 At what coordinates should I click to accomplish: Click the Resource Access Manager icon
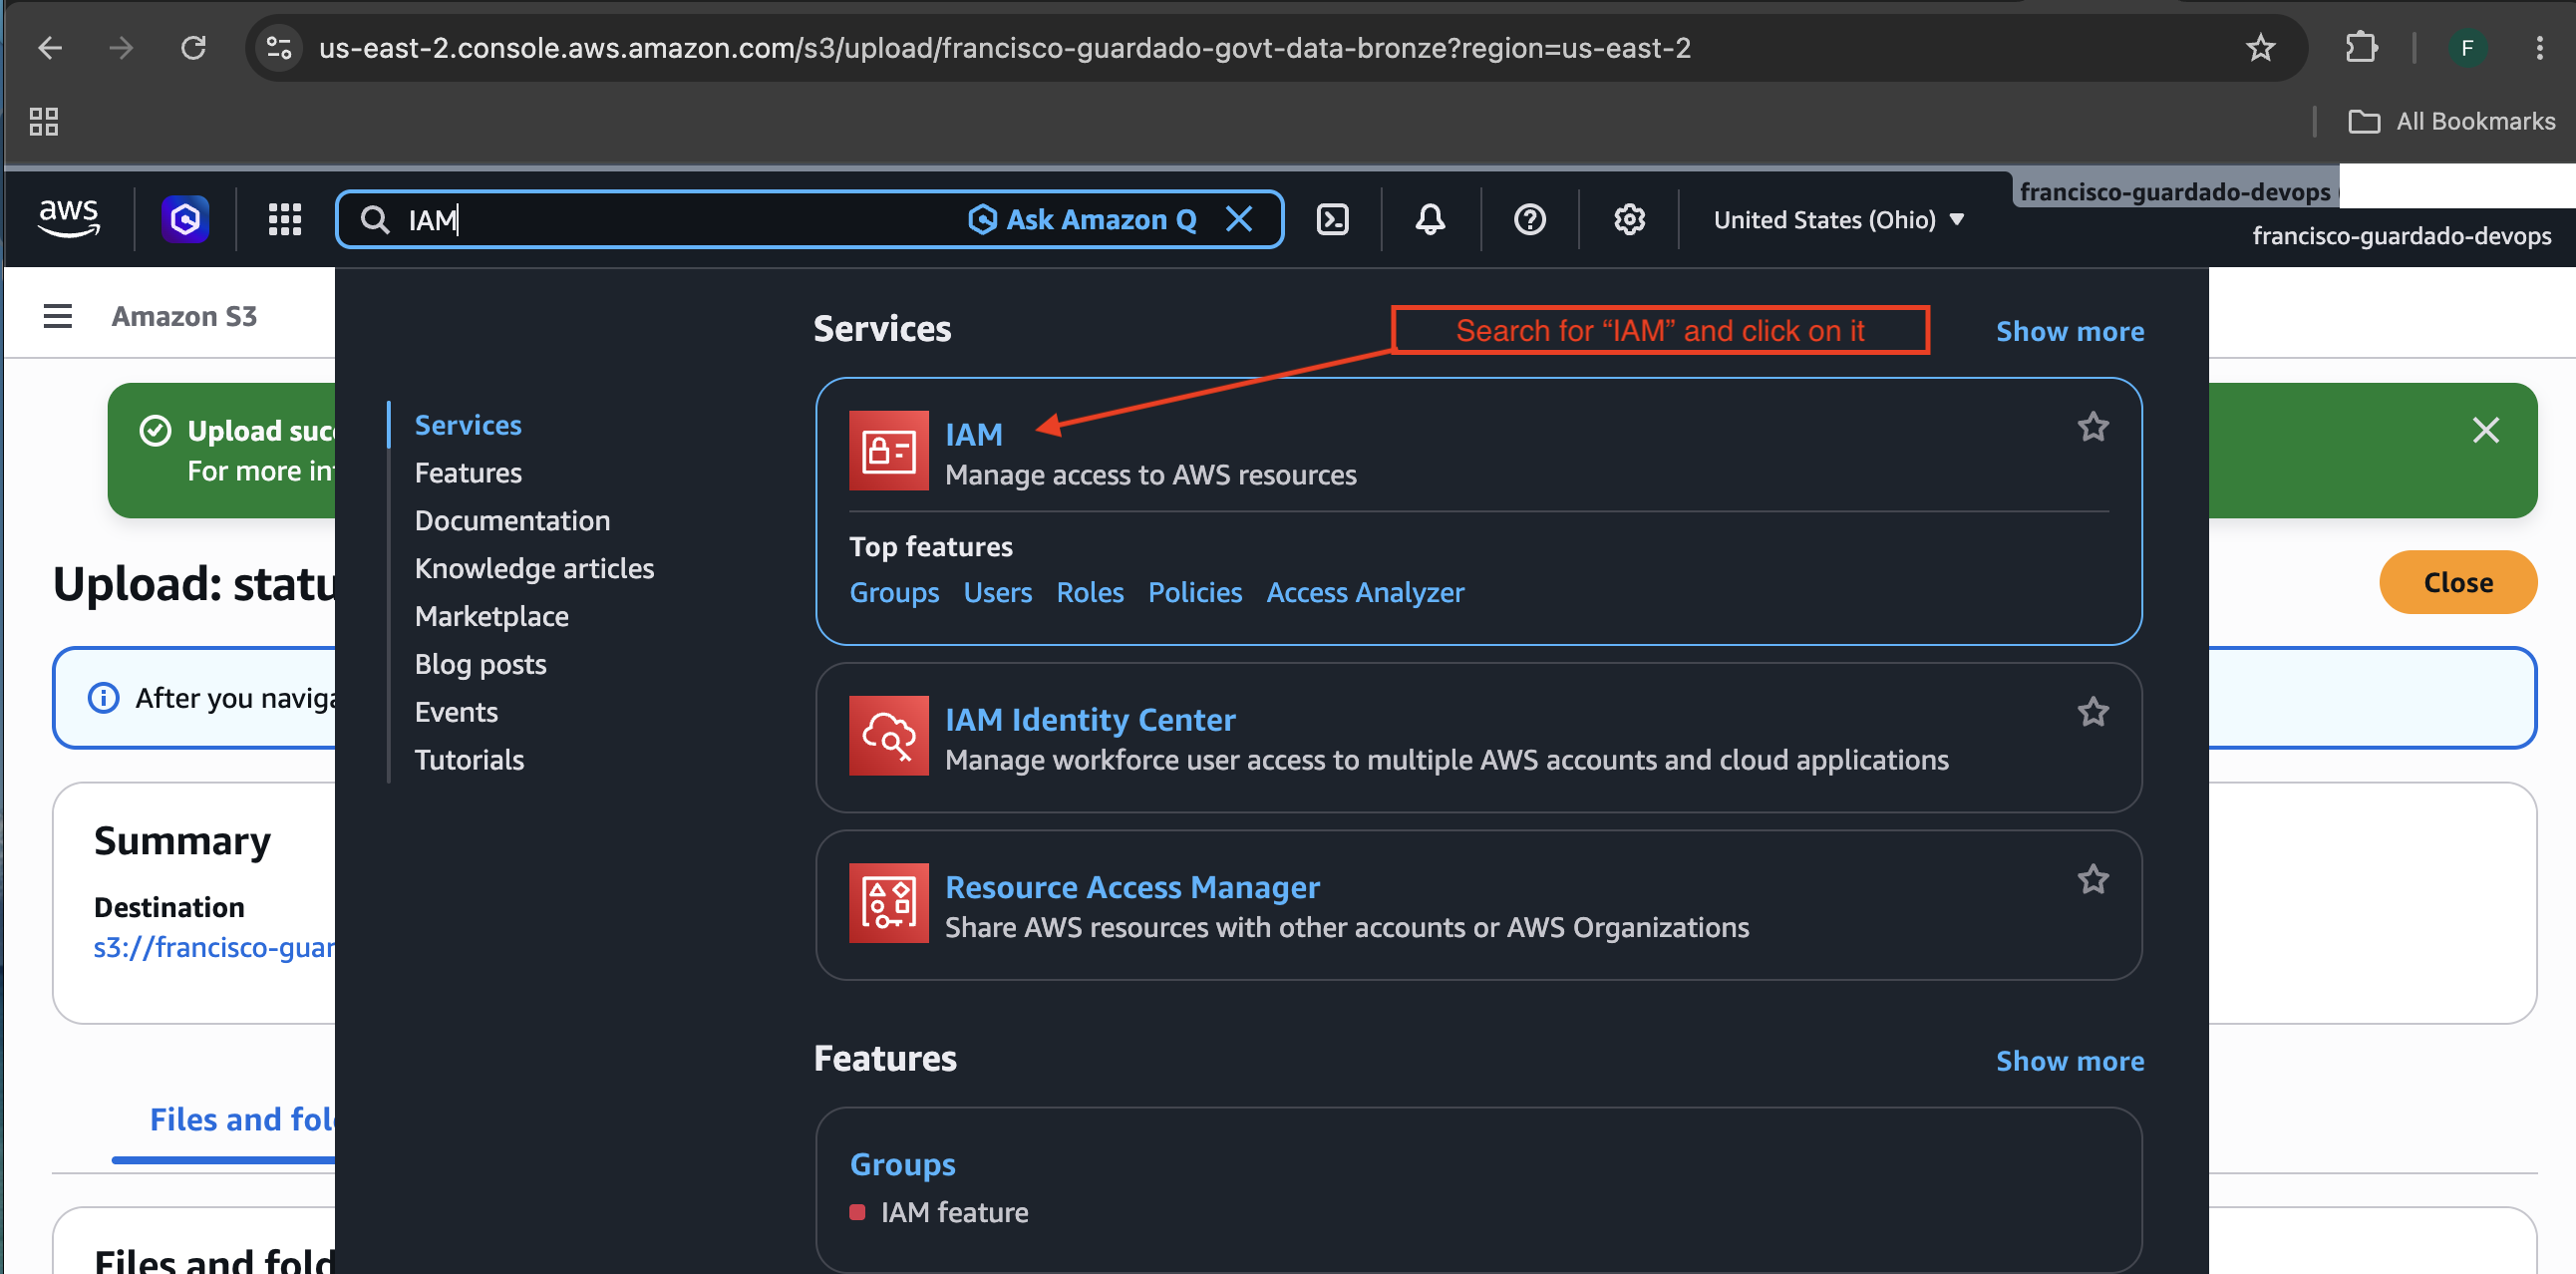[888, 904]
